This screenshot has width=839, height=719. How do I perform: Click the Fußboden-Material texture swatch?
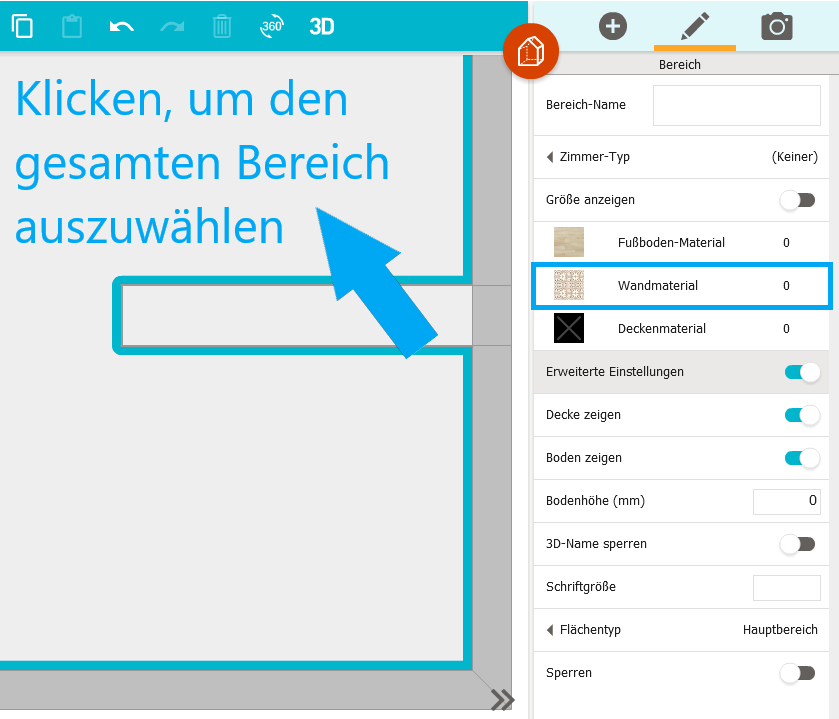569,243
